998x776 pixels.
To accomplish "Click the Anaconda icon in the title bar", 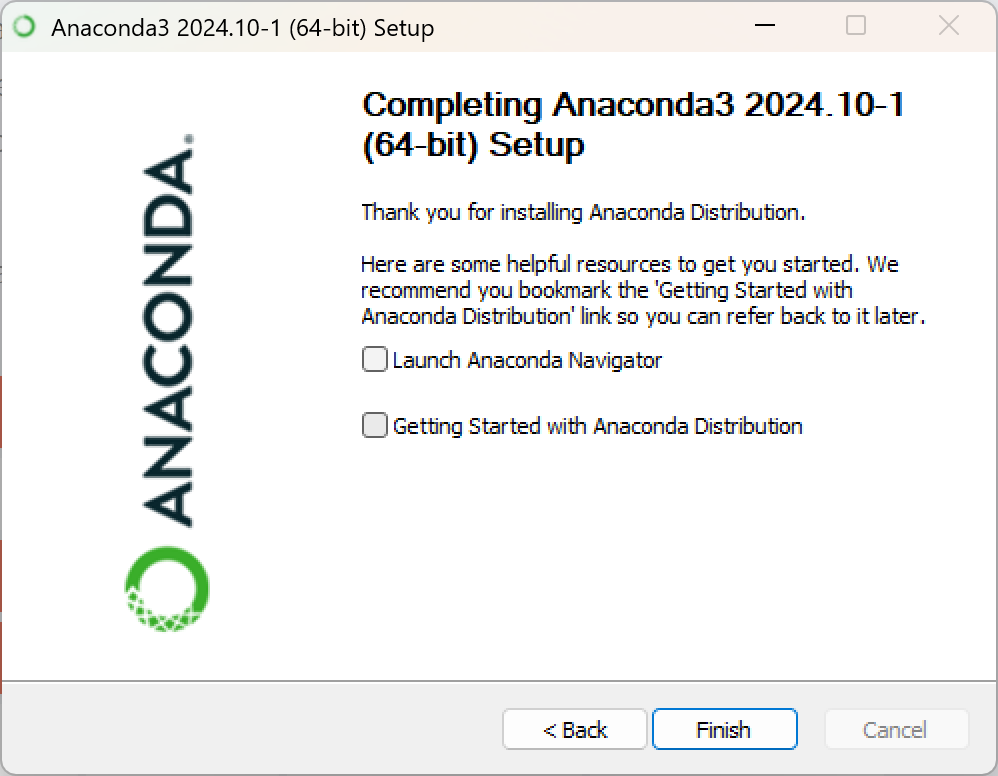I will [24, 27].
